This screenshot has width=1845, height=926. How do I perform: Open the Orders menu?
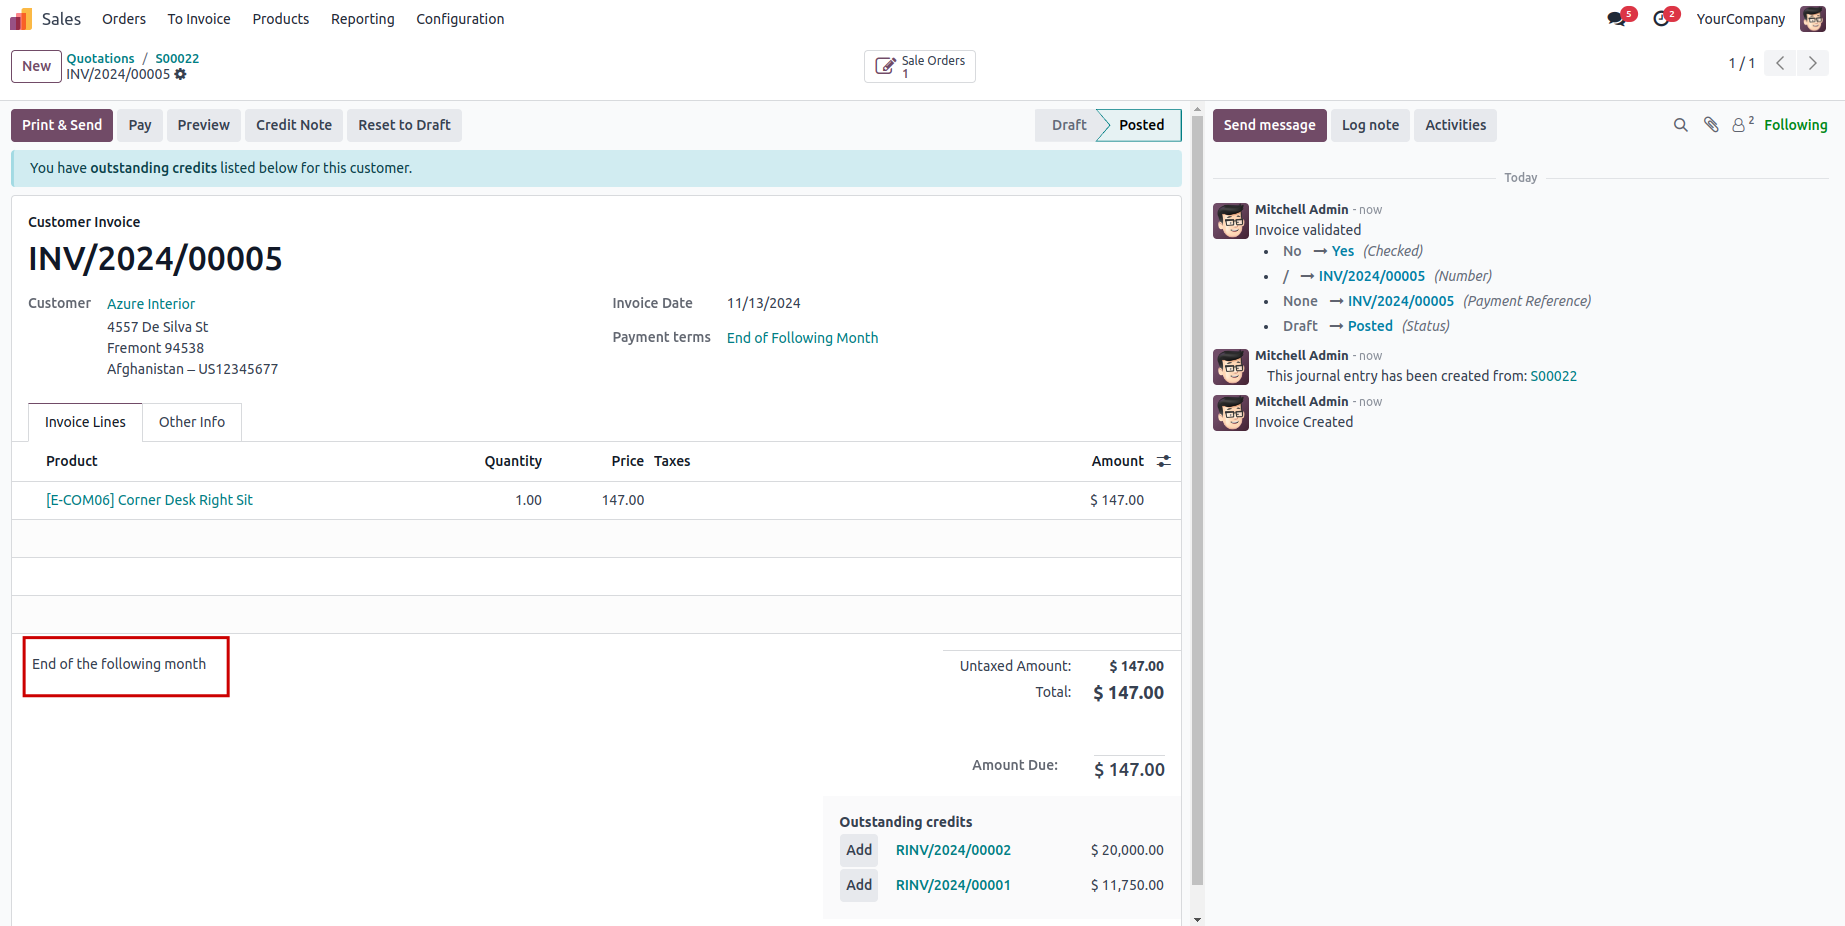pos(124,19)
